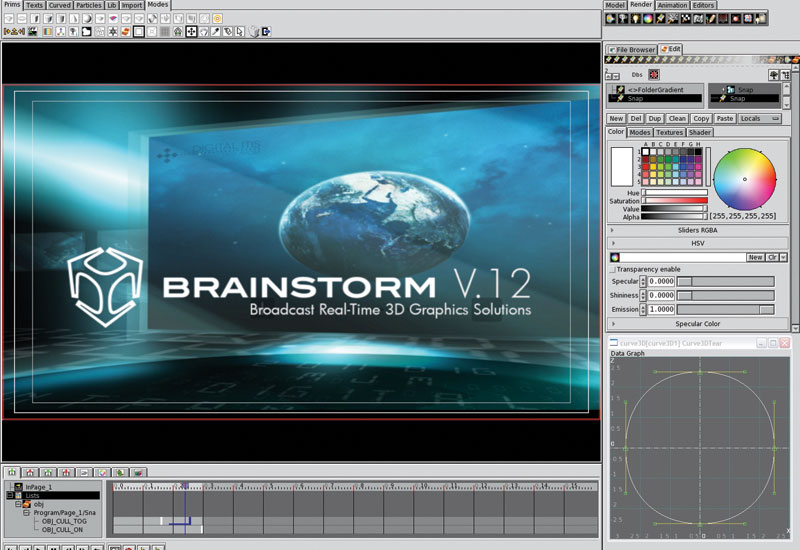Screen dimensions: 800x550
Task: Click the red sphere render icon
Action: pos(736,19)
